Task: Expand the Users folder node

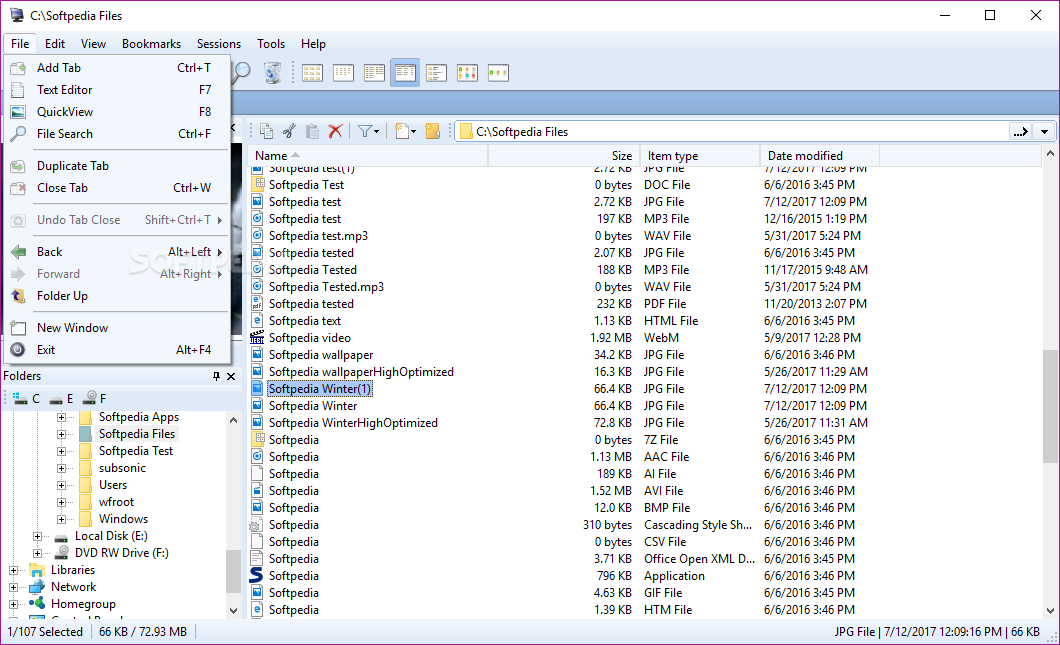Action: click(62, 485)
